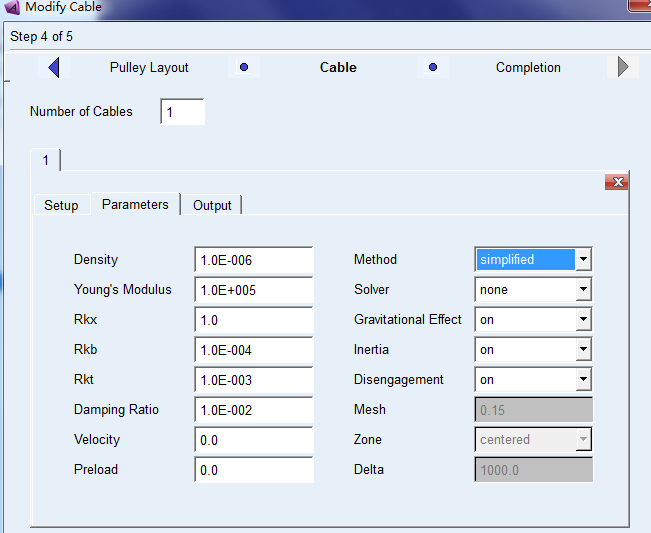Image resolution: width=651 pixels, height=533 pixels.
Task: Go to Pulley Layout step
Action: (x=149, y=68)
